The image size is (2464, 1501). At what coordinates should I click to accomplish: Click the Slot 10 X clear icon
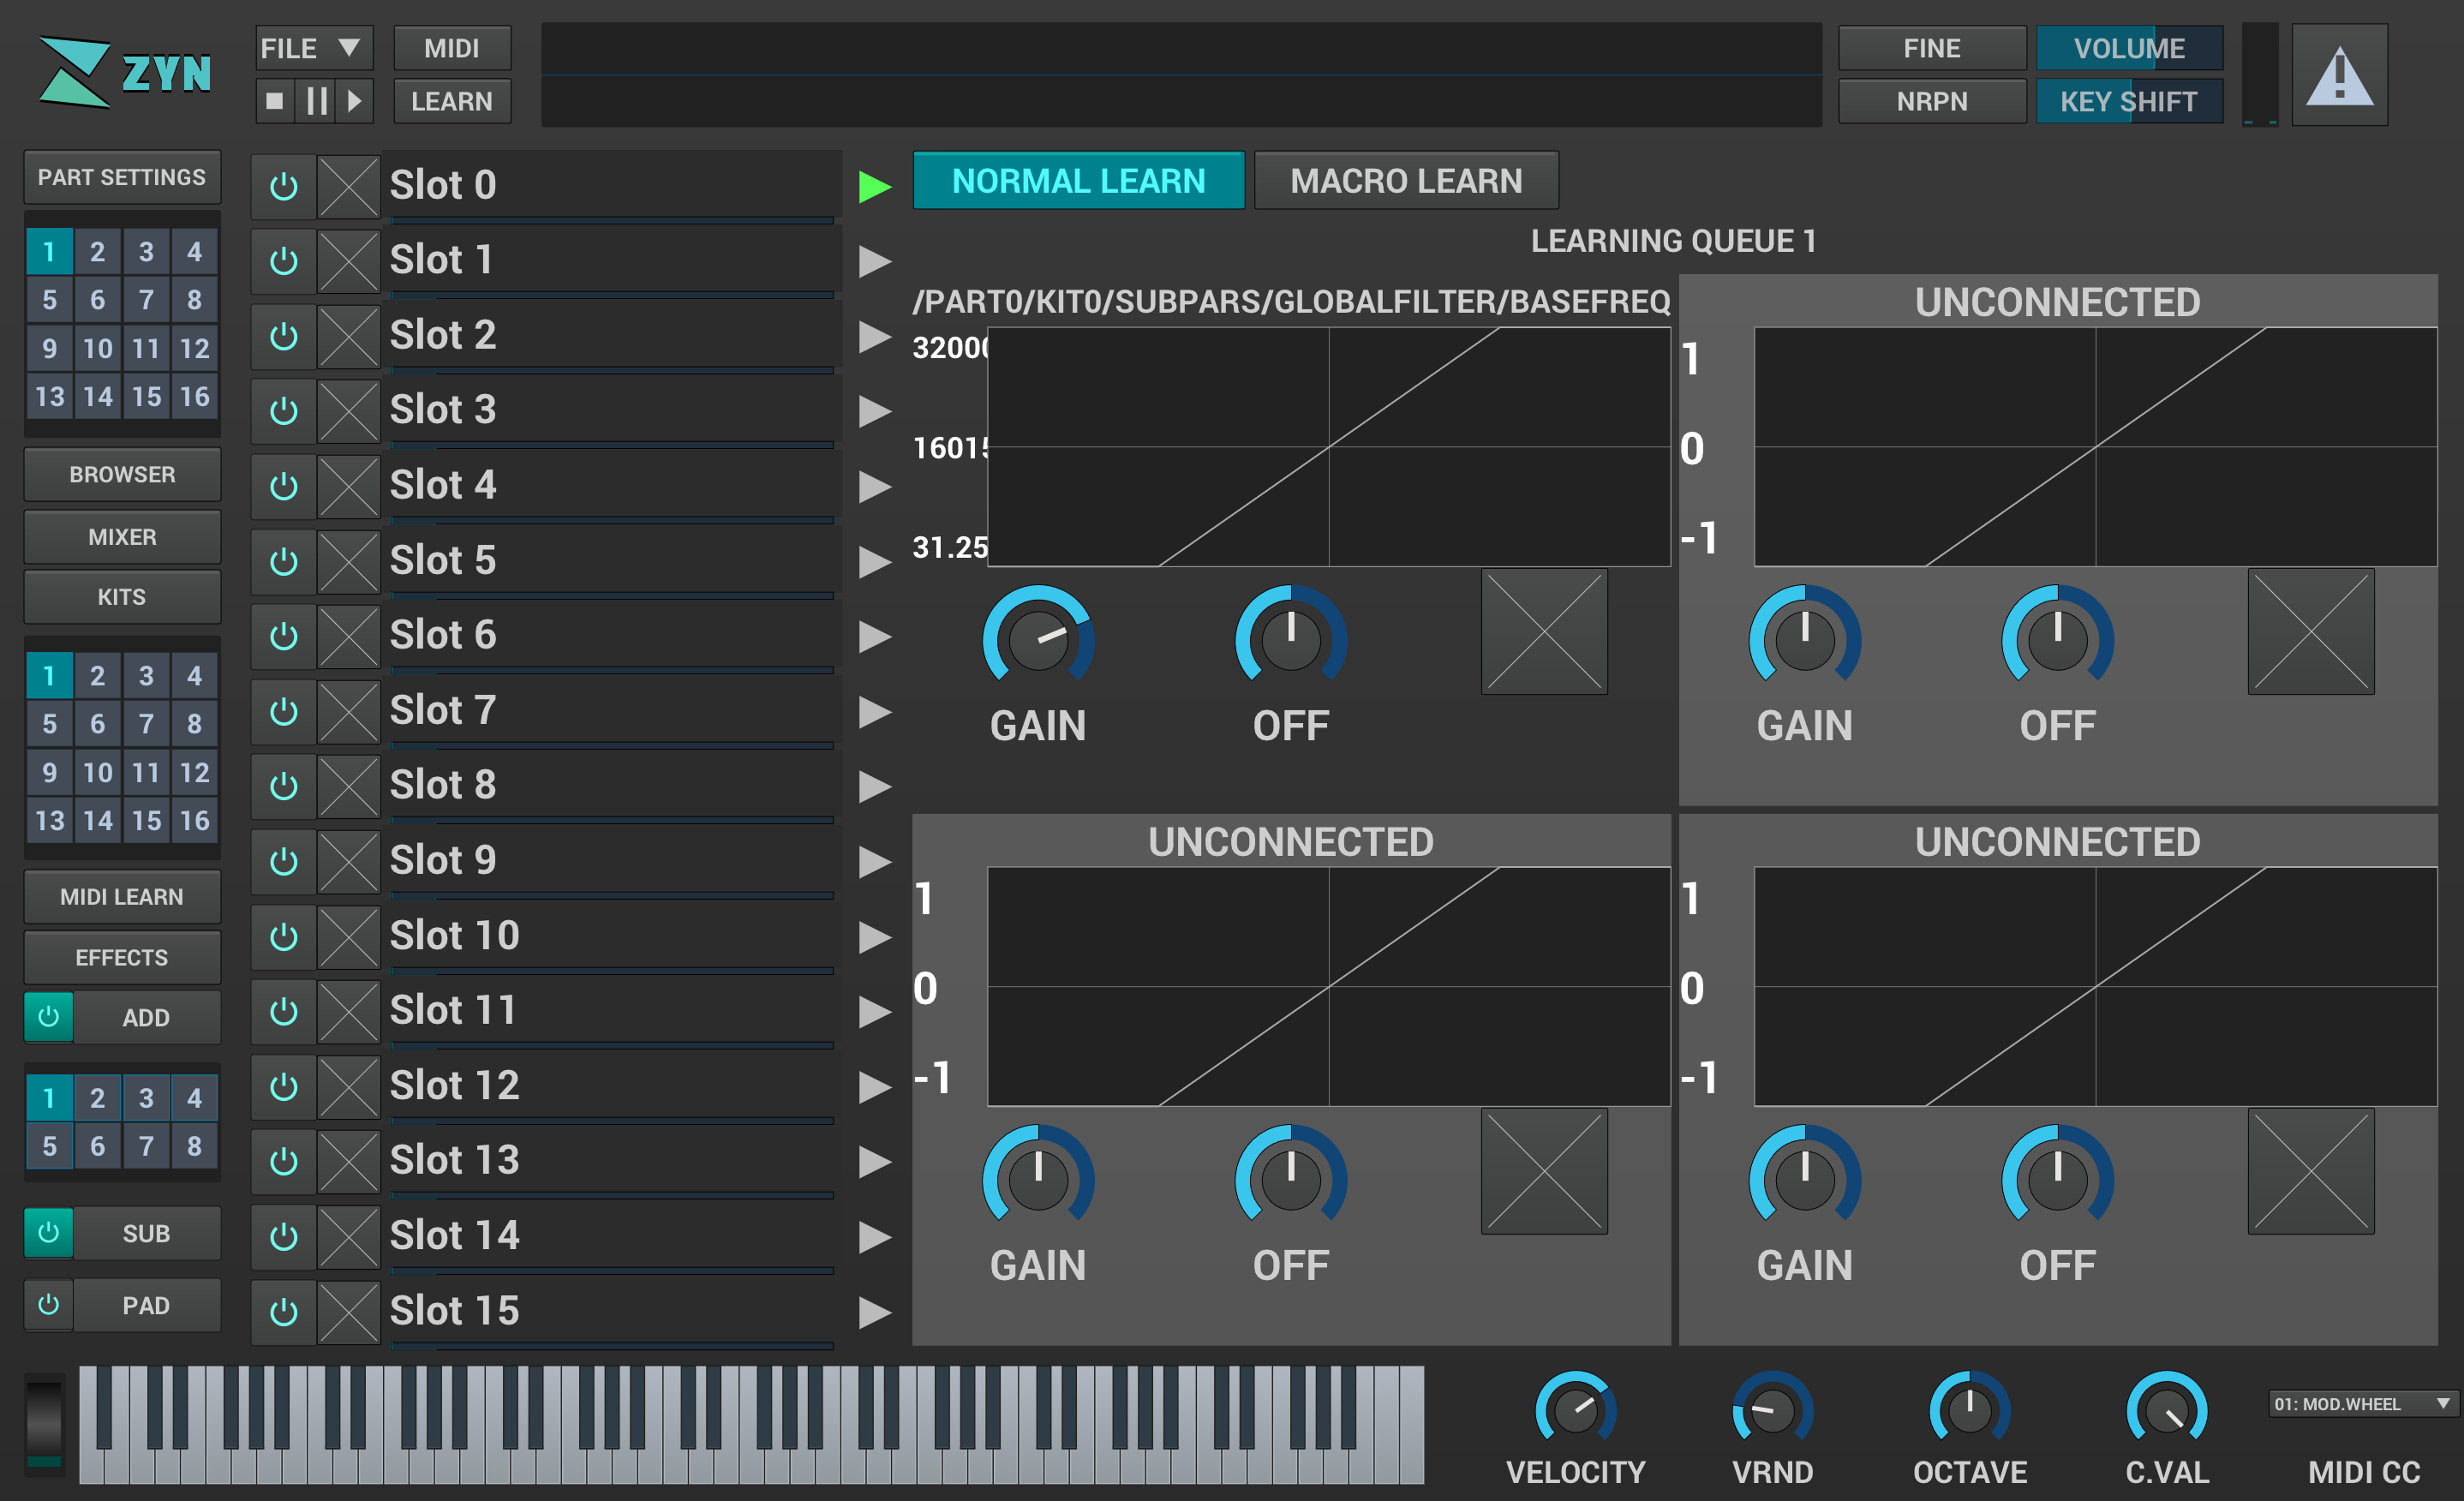point(348,936)
